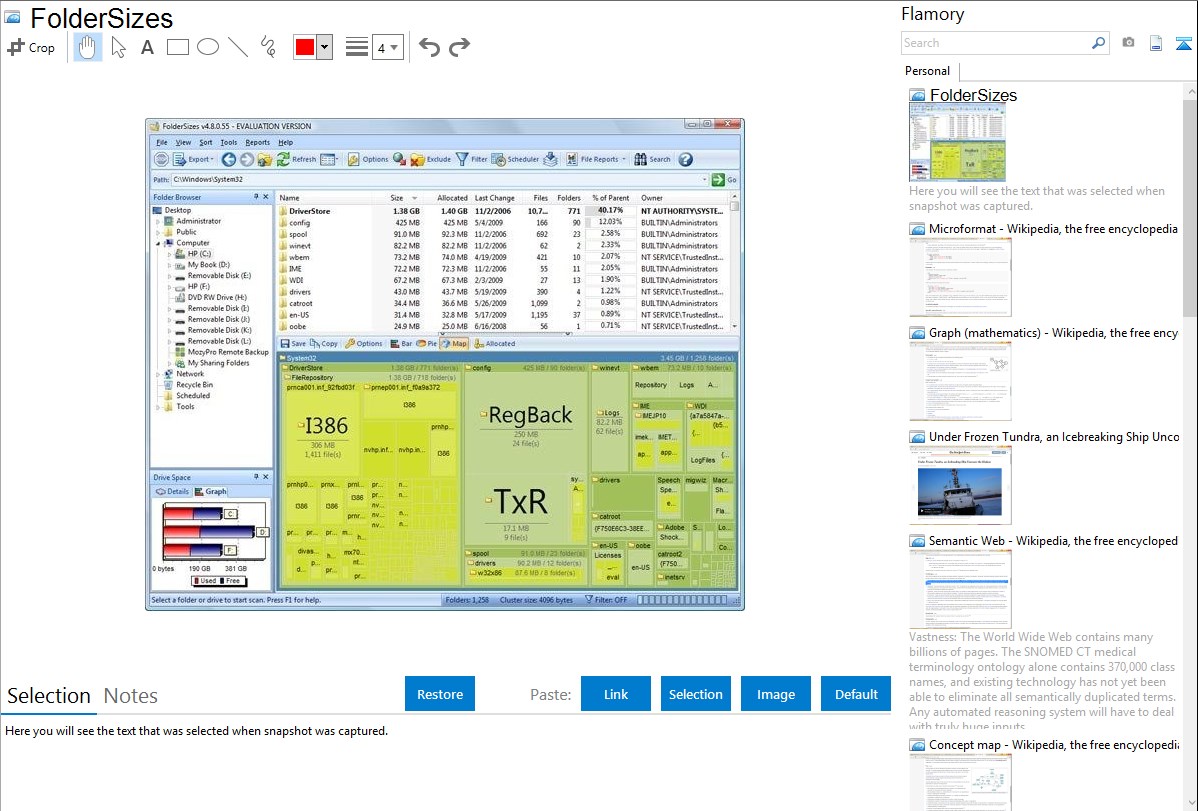Select the freehand scribble tool
This screenshot has width=1198, height=811.
(x=267, y=47)
